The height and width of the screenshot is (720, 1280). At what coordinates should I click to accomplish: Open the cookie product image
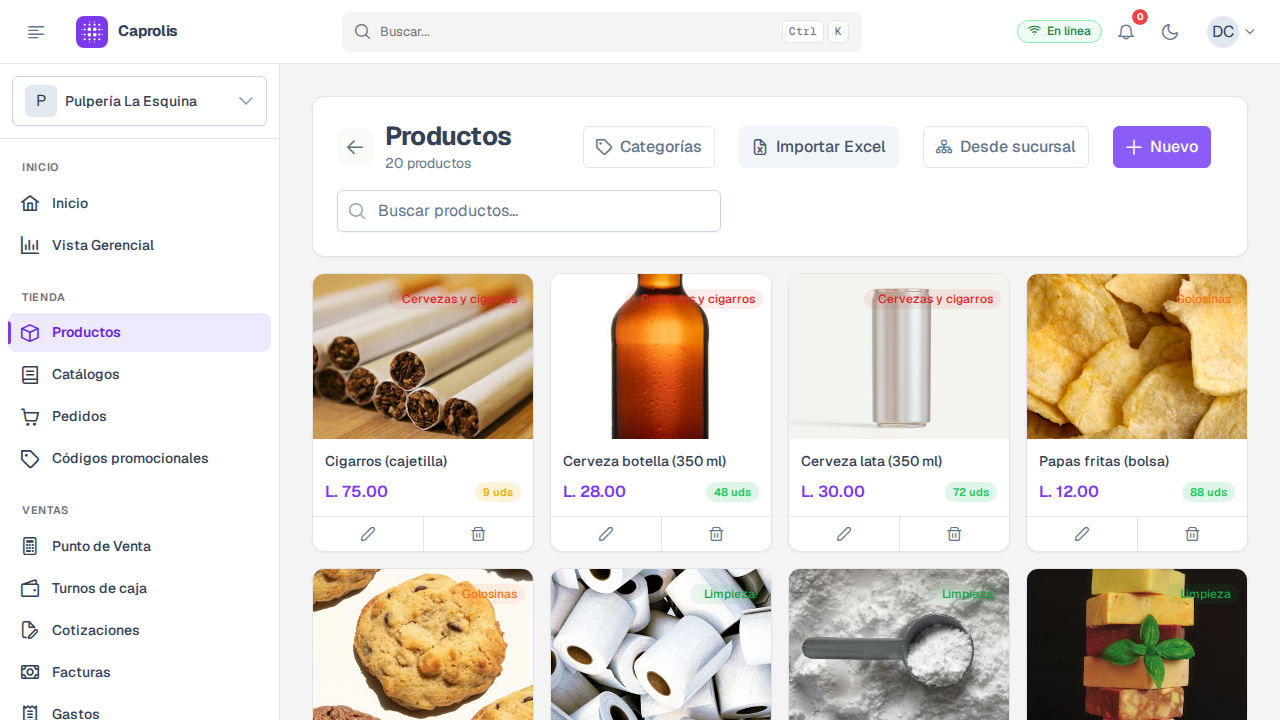click(423, 645)
